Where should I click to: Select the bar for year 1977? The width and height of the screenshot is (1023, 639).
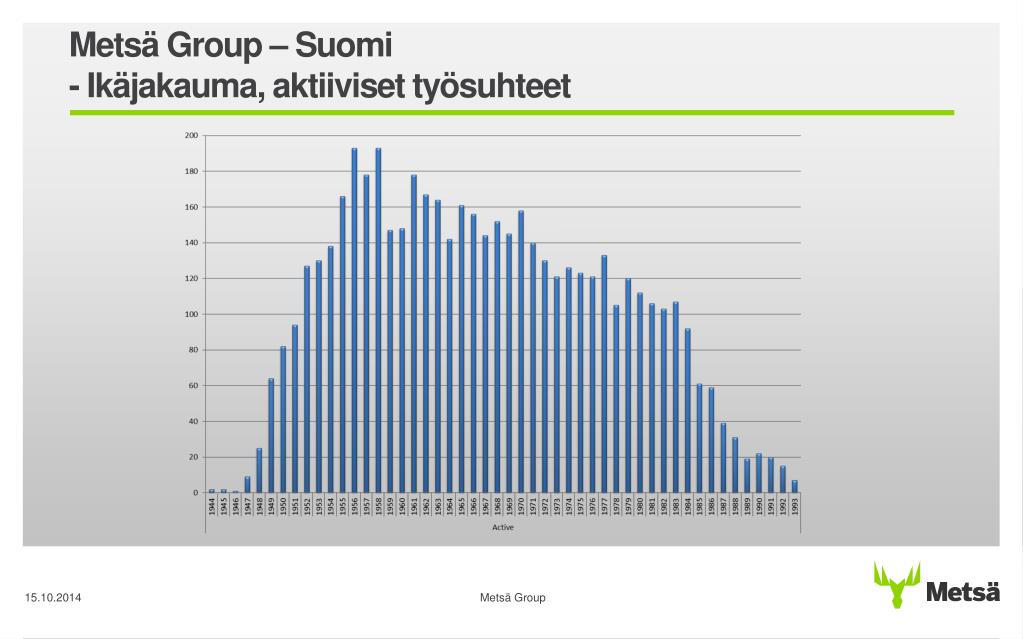605,374
